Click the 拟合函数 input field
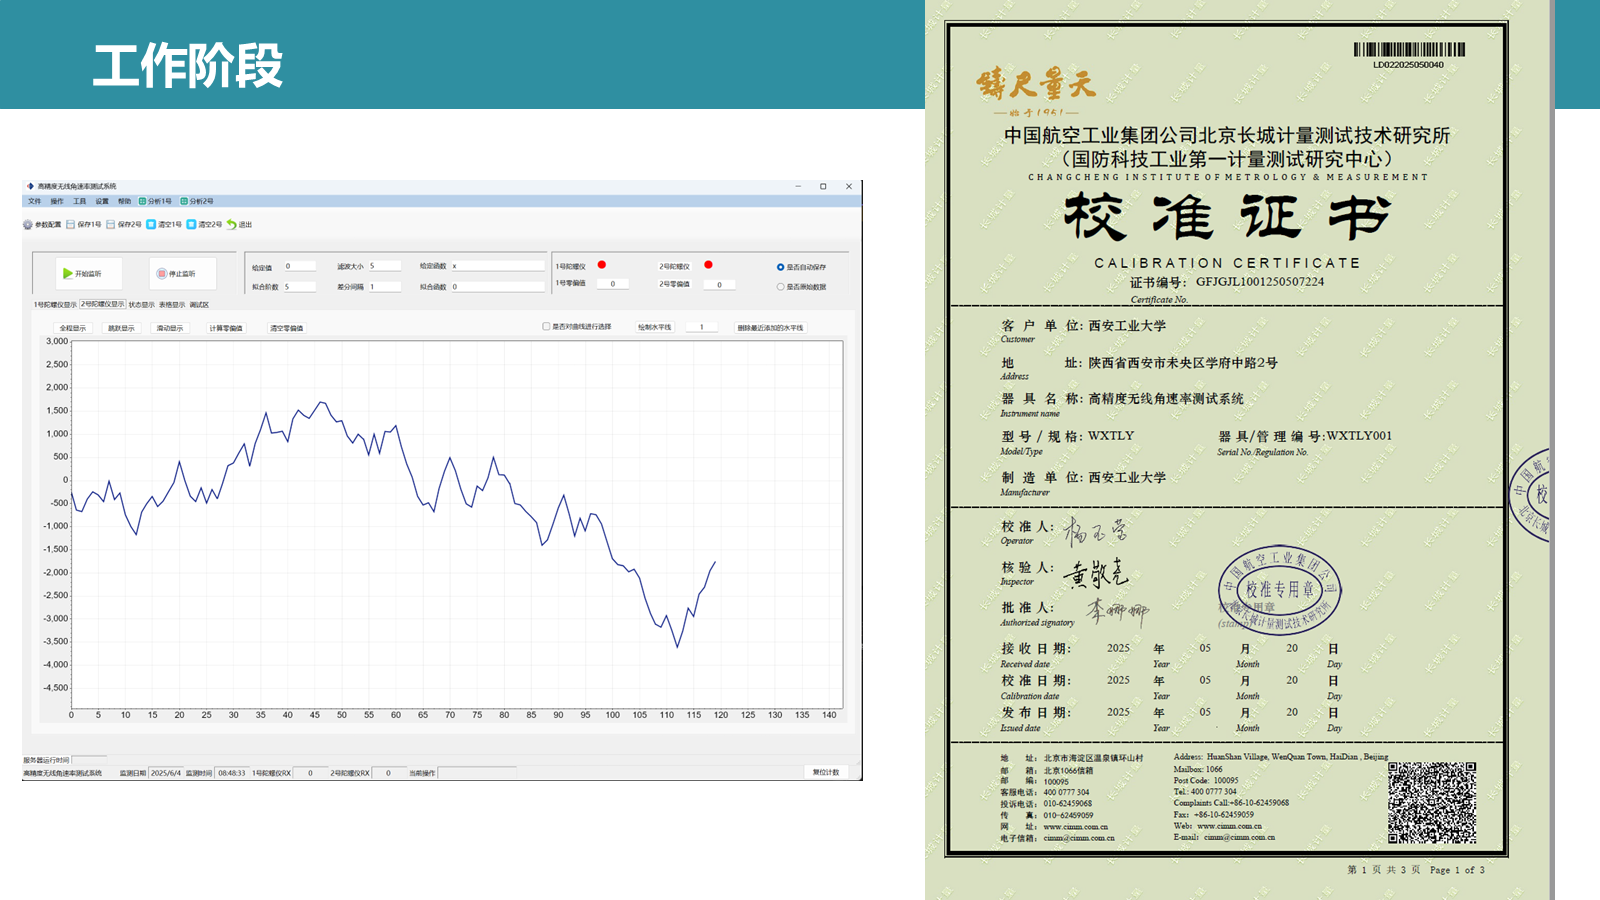 coord(497,286)
